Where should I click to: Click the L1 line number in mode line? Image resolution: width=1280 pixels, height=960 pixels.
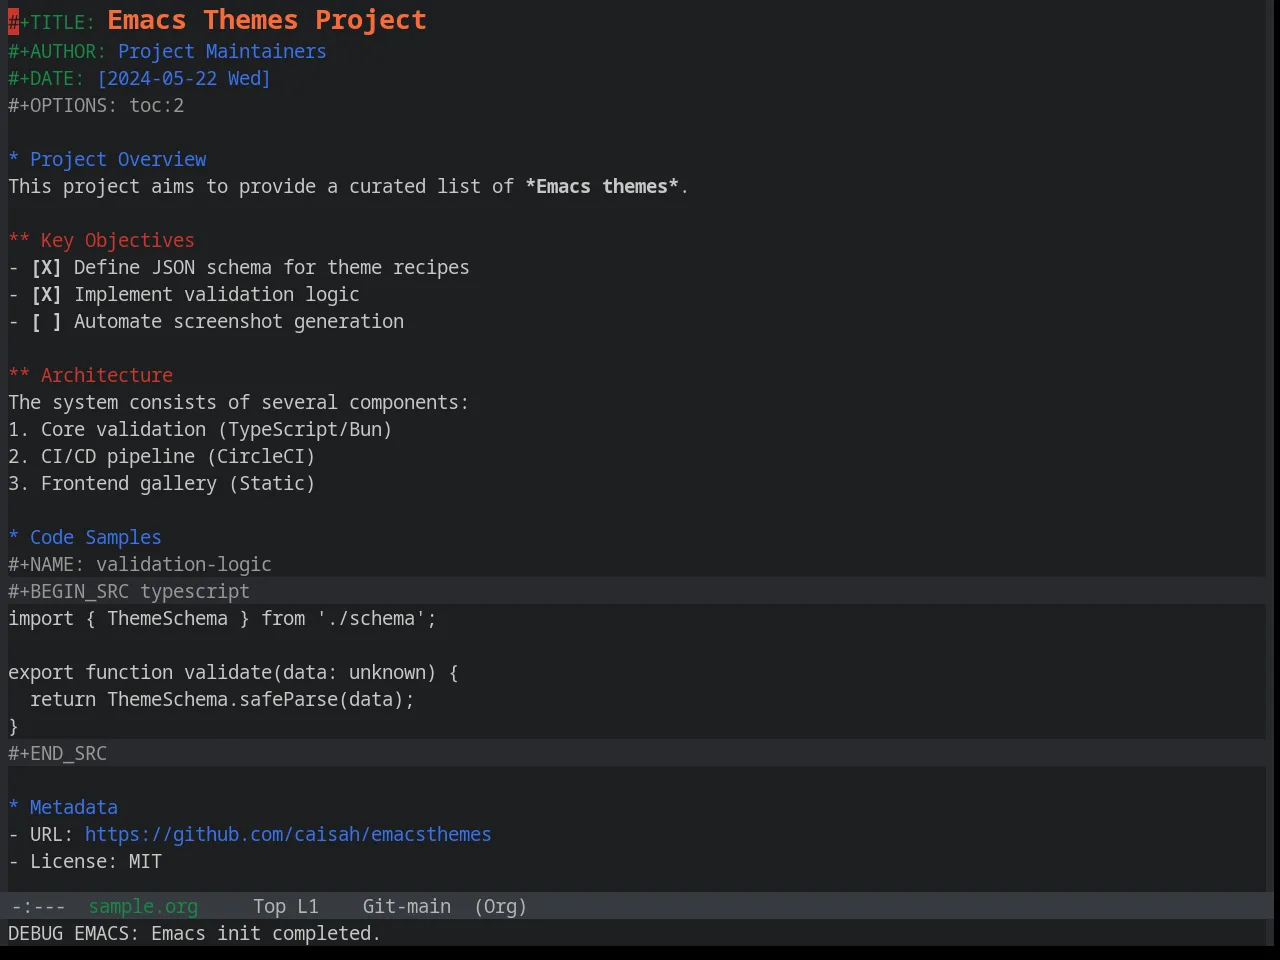[308, 907]
